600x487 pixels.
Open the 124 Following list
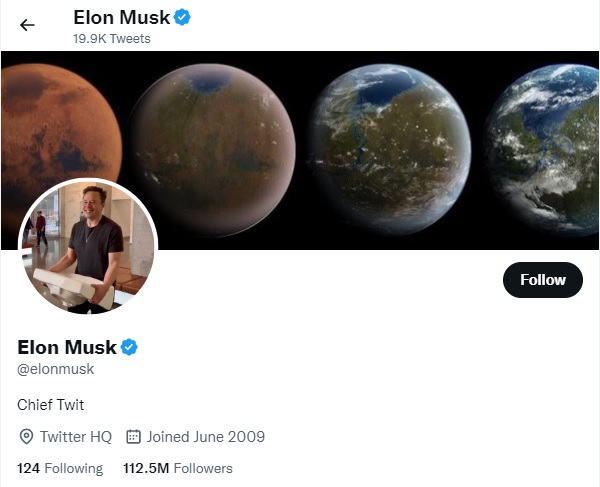60,468
